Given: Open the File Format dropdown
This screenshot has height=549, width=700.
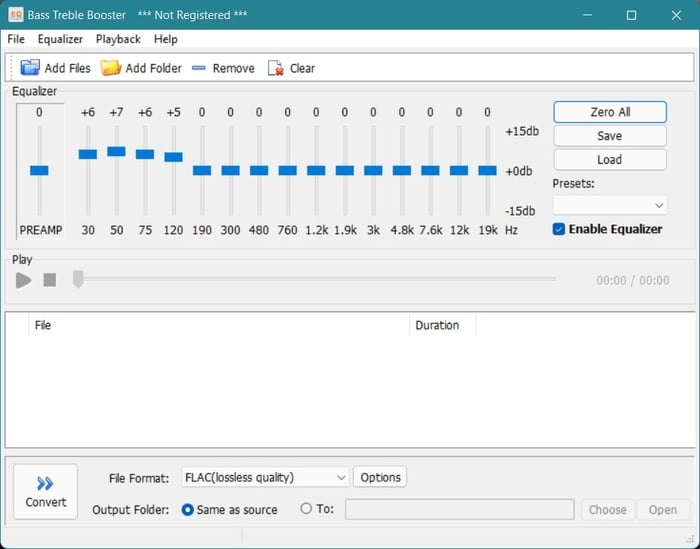Looking at the screenshot, I should click(265, 477).
